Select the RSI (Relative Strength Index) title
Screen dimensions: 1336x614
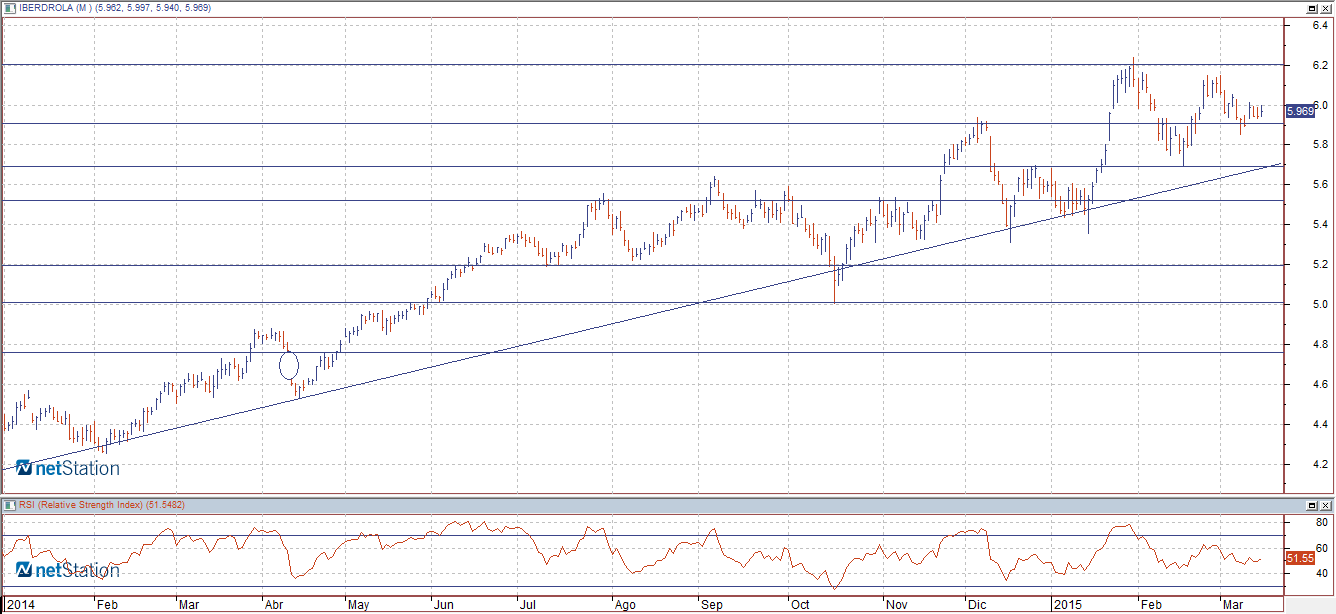pyautogui.click(x=82, y=504)
